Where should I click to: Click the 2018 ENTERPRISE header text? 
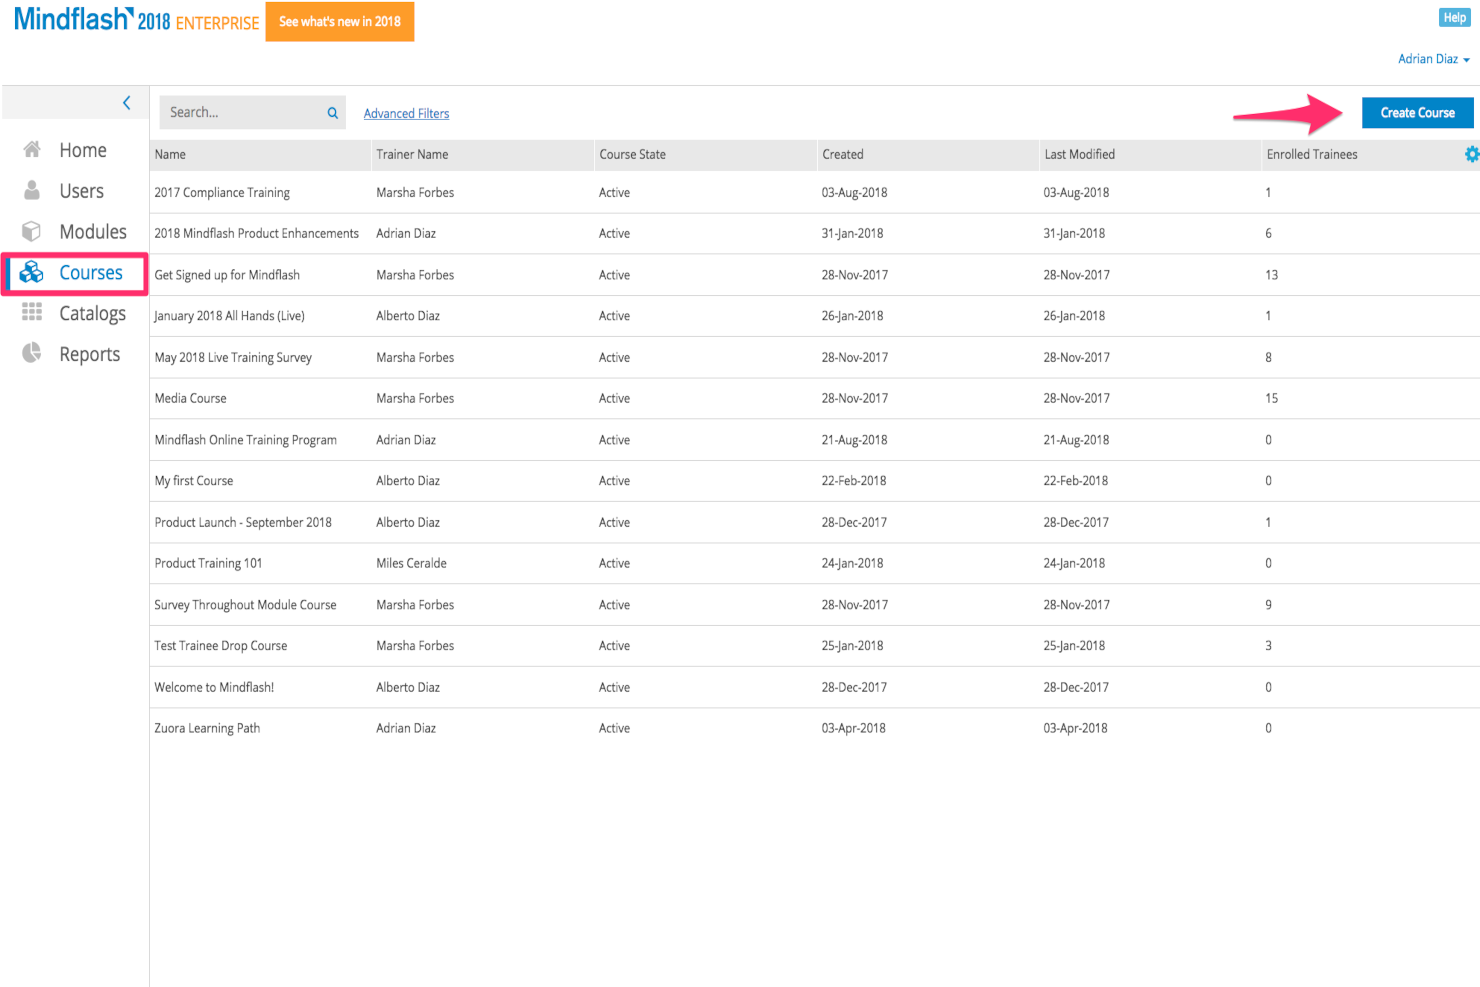point(198,22)
